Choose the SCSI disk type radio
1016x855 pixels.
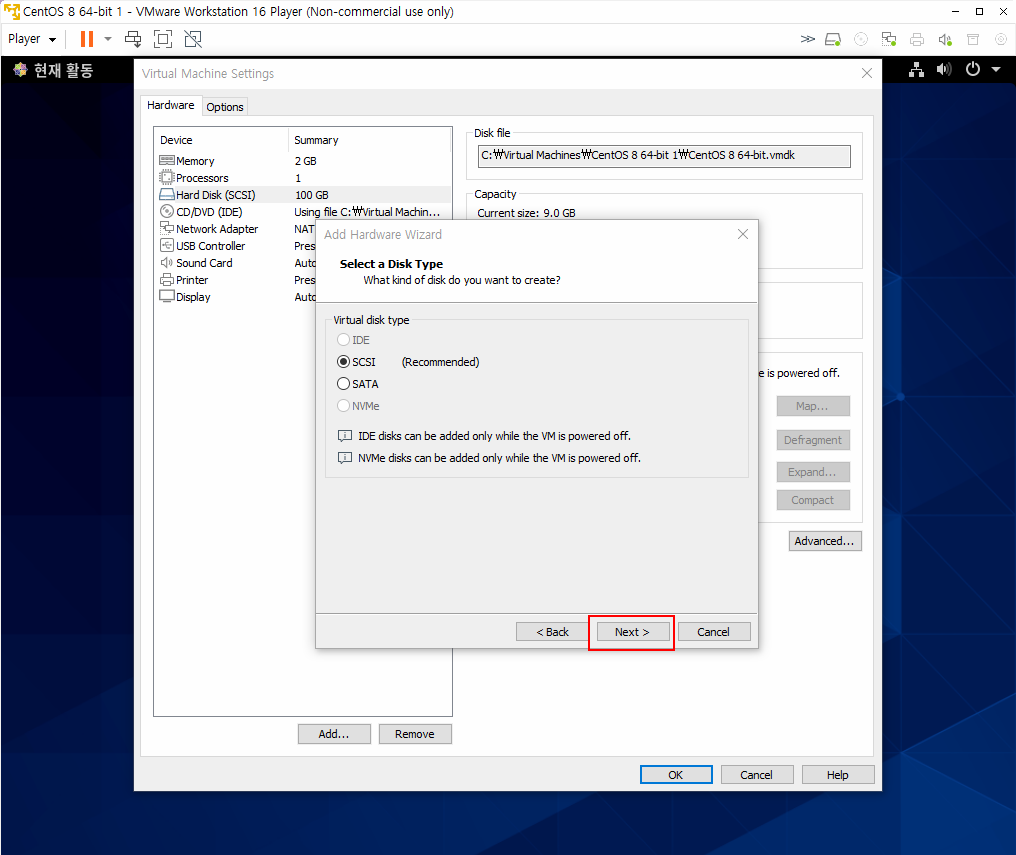point(343,362)
